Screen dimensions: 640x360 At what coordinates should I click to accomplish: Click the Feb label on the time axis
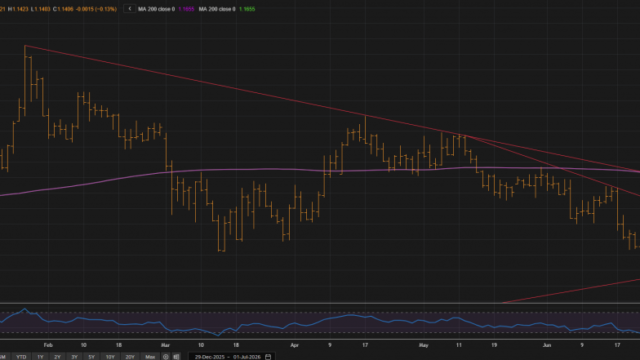tap(48, 345)
